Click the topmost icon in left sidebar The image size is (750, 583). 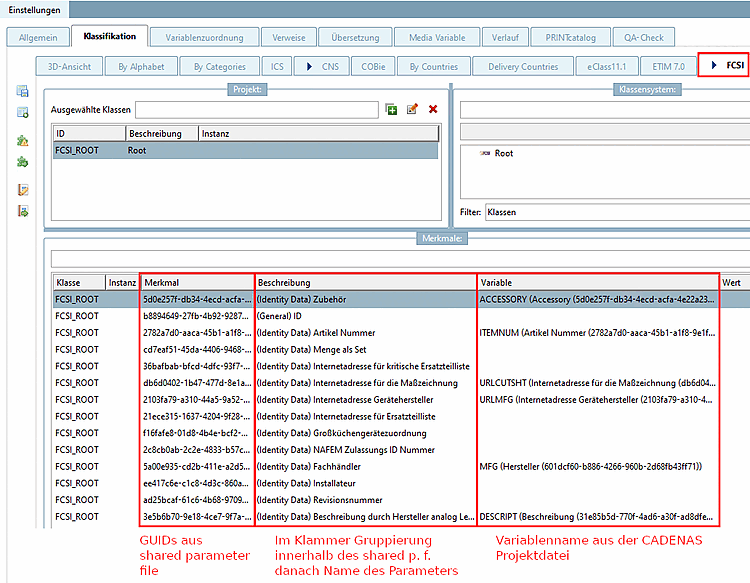pos(22,92)
